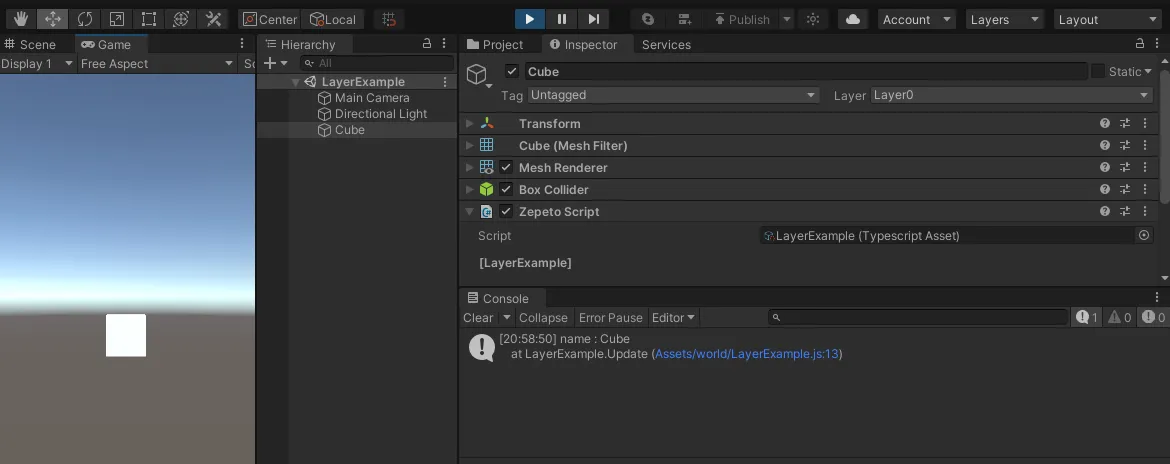Viewport: 1170px width, 464px height.
Task: Open Hierarchy panel options menu
Action: tap(445, 44)
